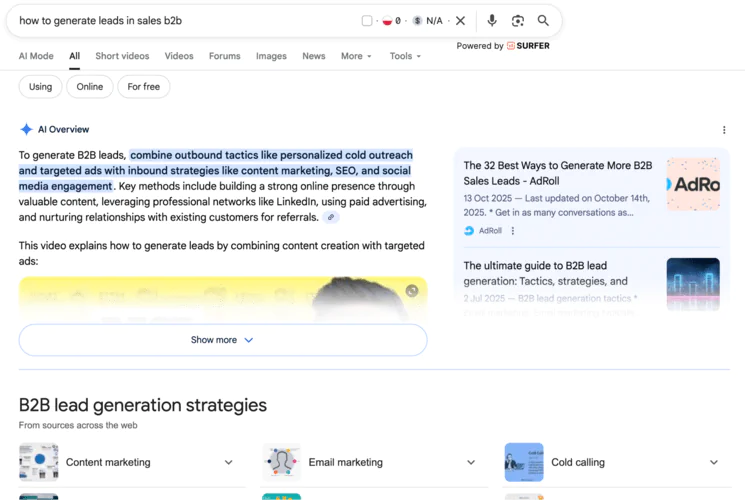Select the All results tab
Viewport: 745px width, 500px height.
click(75, 56)
